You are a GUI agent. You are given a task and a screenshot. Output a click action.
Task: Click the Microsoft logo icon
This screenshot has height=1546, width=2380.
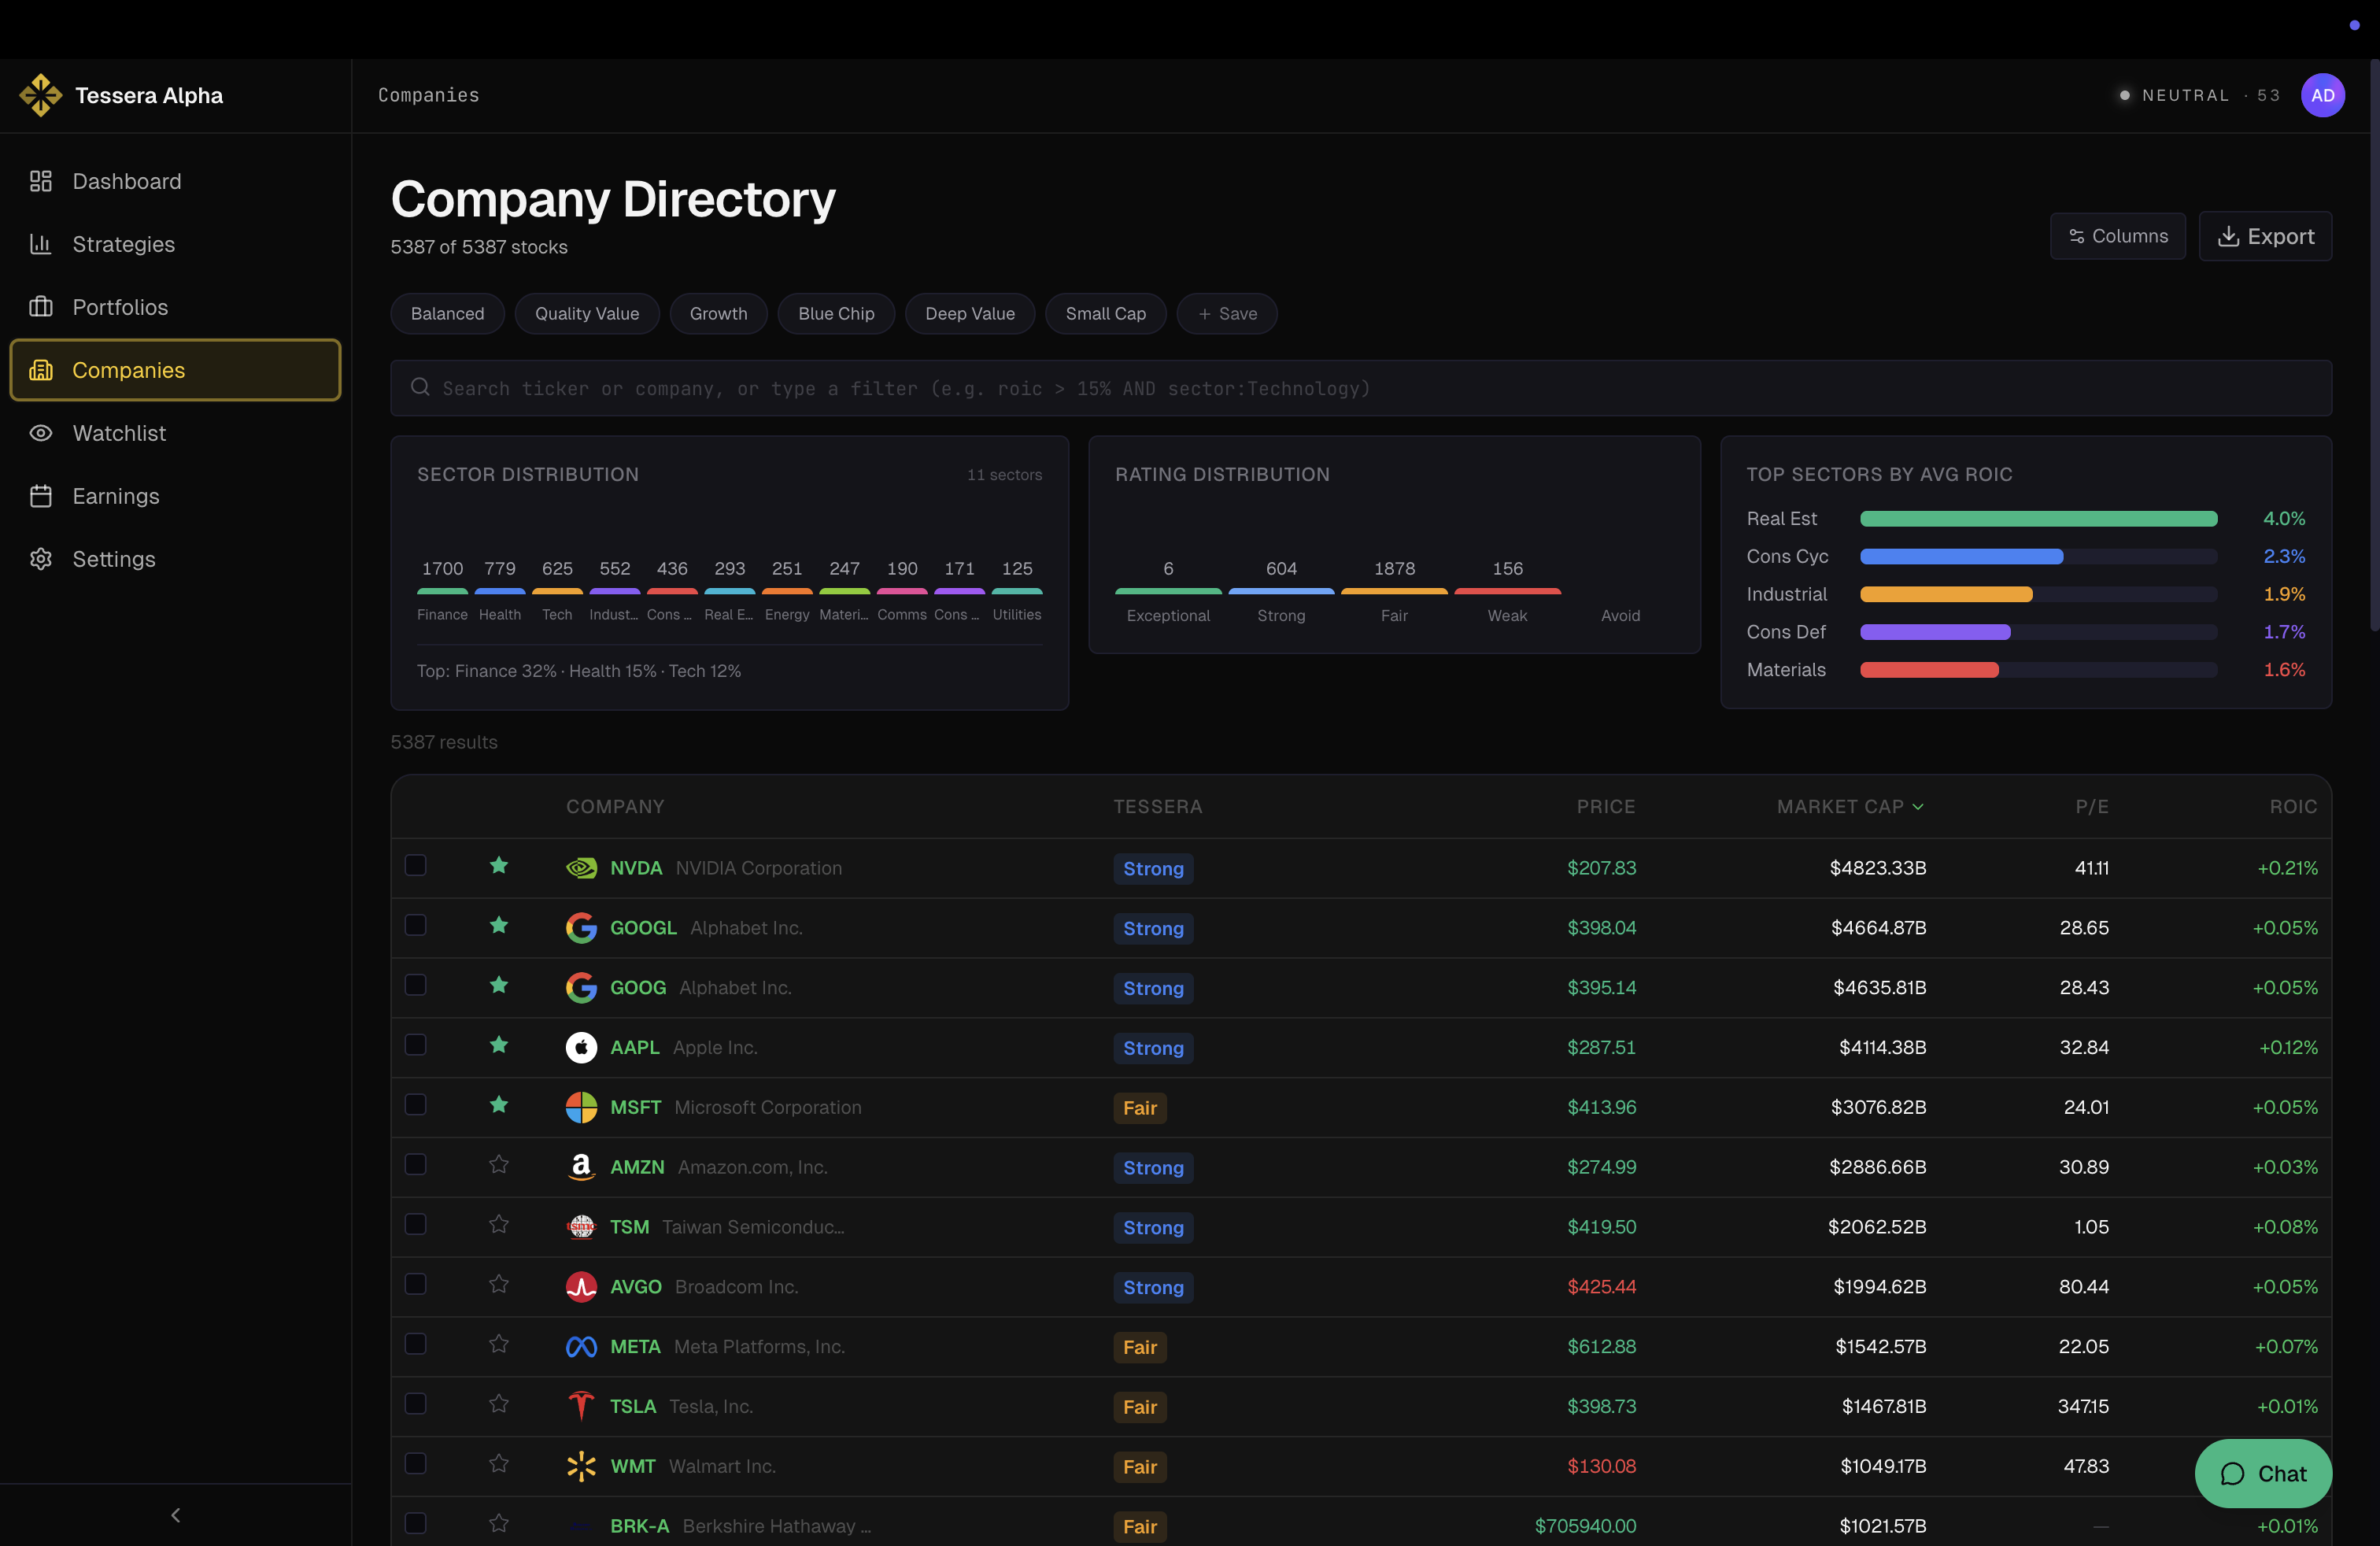pos(581,1107)
